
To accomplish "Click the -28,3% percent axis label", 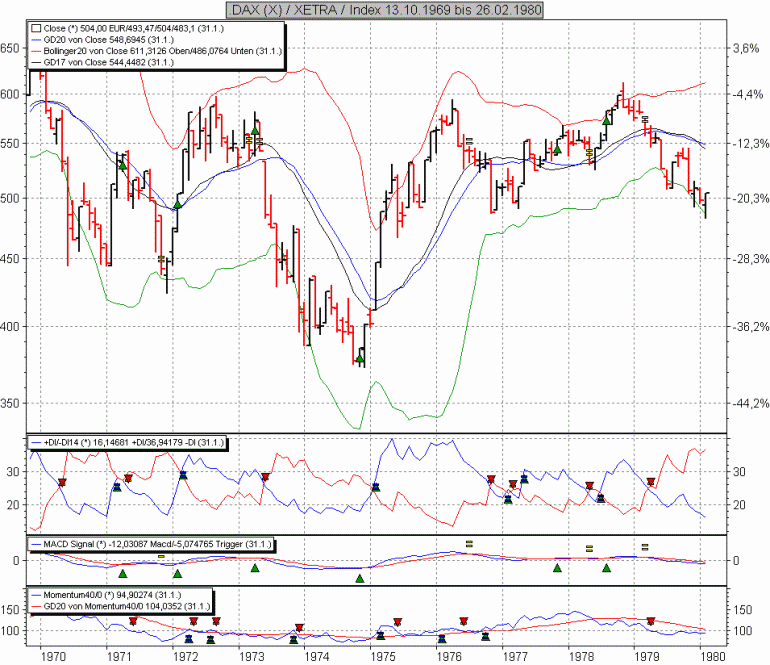I will [750, 259].
